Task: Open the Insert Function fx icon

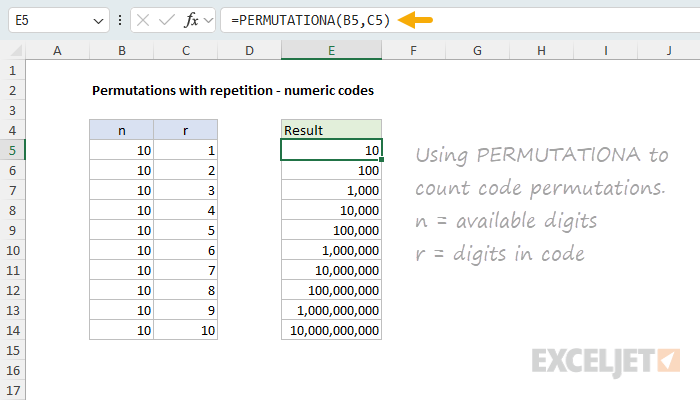Action: [x=191, y=20]
